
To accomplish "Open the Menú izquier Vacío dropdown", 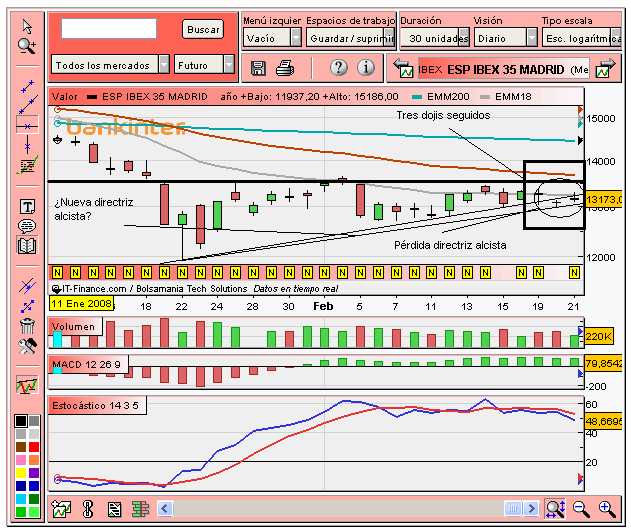I will click(x=272, y=38).
